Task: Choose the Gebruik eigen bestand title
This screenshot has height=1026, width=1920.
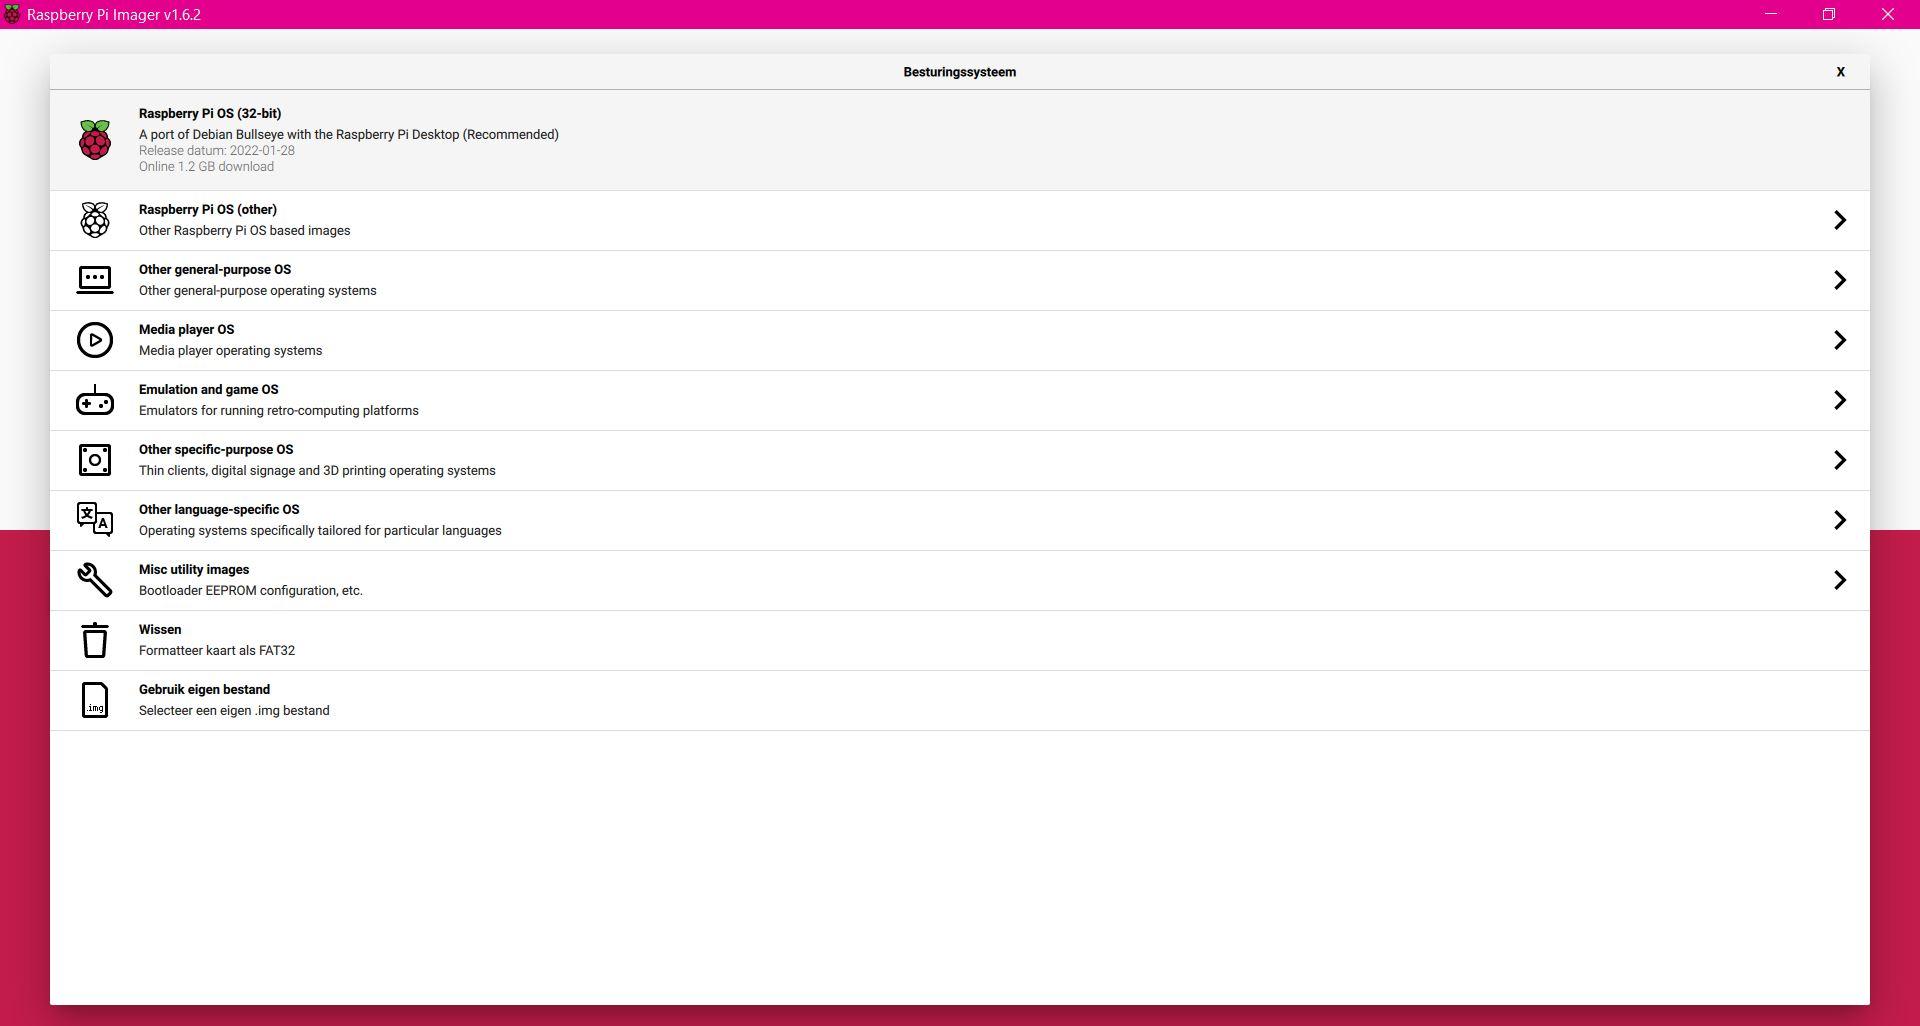Action: tap(205, 690)
